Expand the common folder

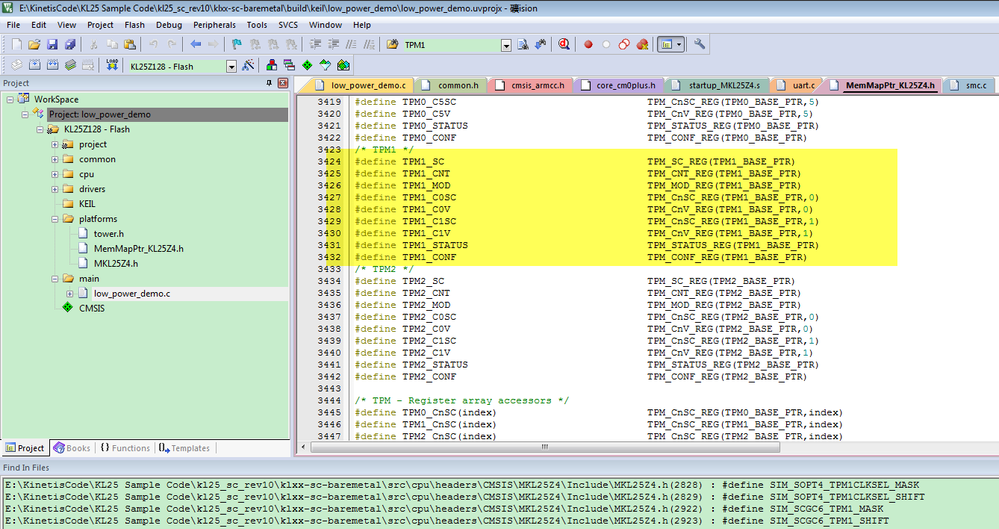click(x=55, y=159)
